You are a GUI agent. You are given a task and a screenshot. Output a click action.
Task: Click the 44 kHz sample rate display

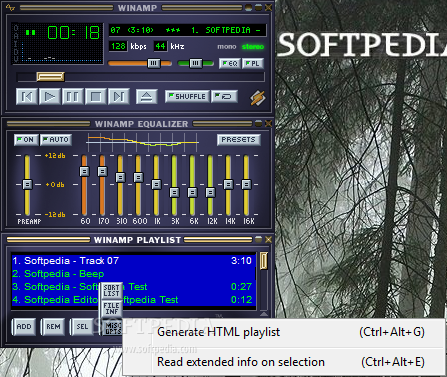tap(160, 46)
